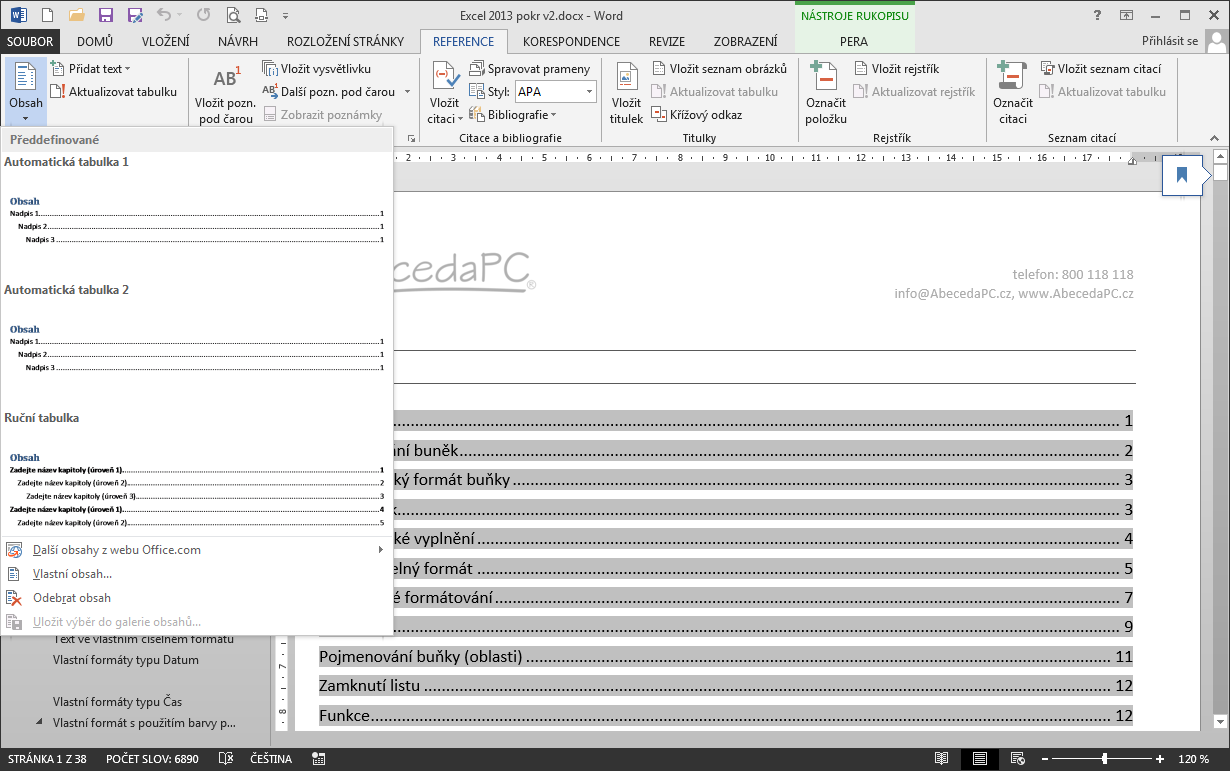Click Vložit seznam citací
Viewport: 1230px width, 771px height.
coord(1101,69)
